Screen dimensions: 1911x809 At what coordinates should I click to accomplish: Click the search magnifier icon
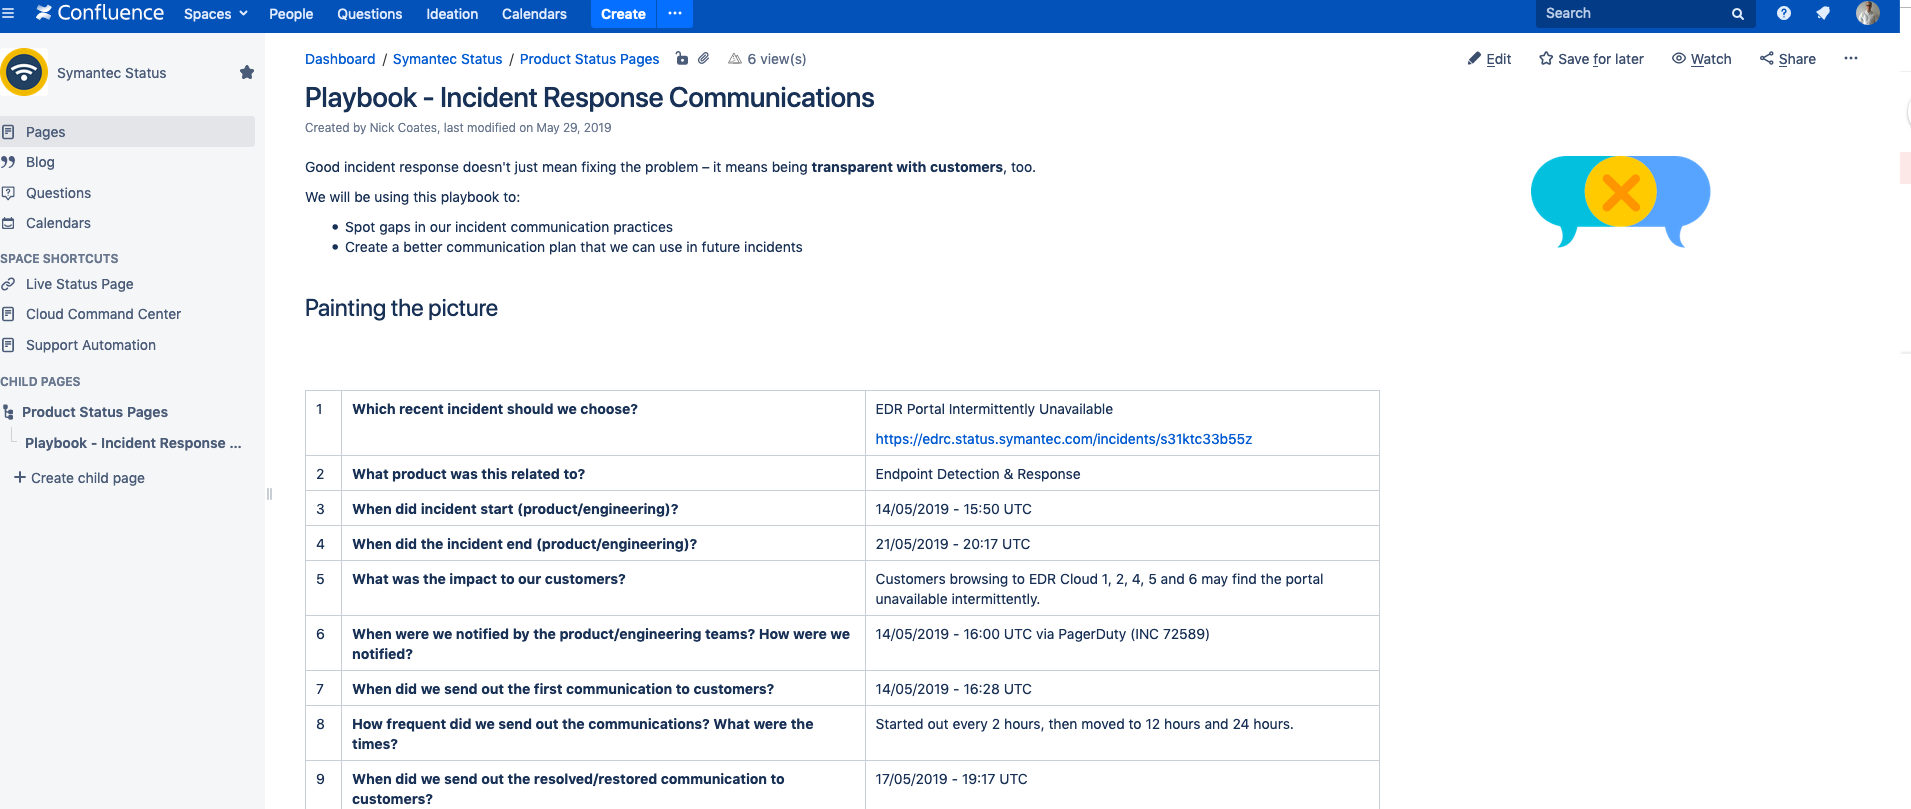[1738, 14]
